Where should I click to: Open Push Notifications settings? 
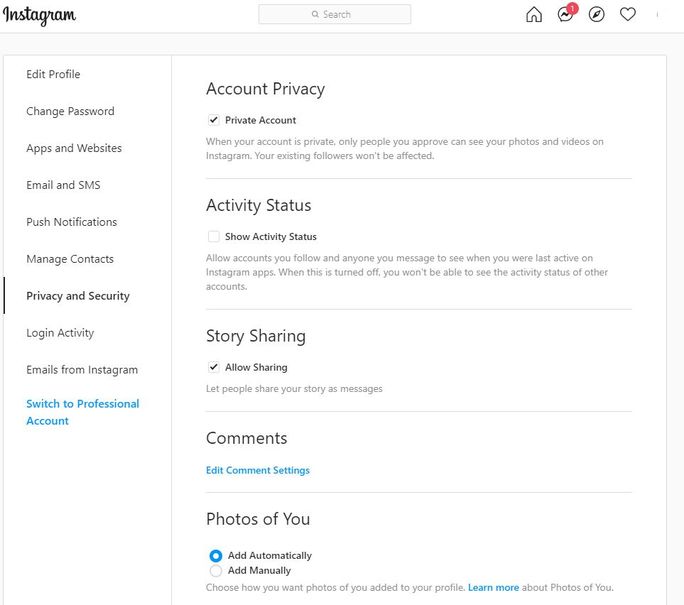72,222
